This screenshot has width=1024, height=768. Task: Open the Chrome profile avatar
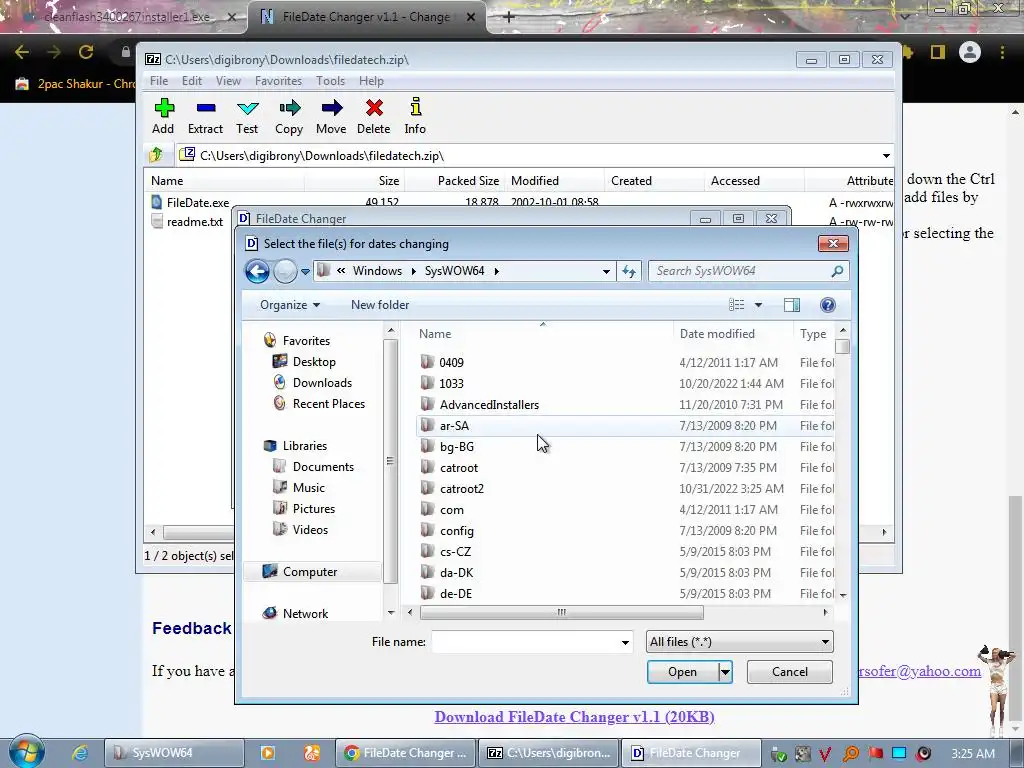pyautogui.click(x=970, y=52)
